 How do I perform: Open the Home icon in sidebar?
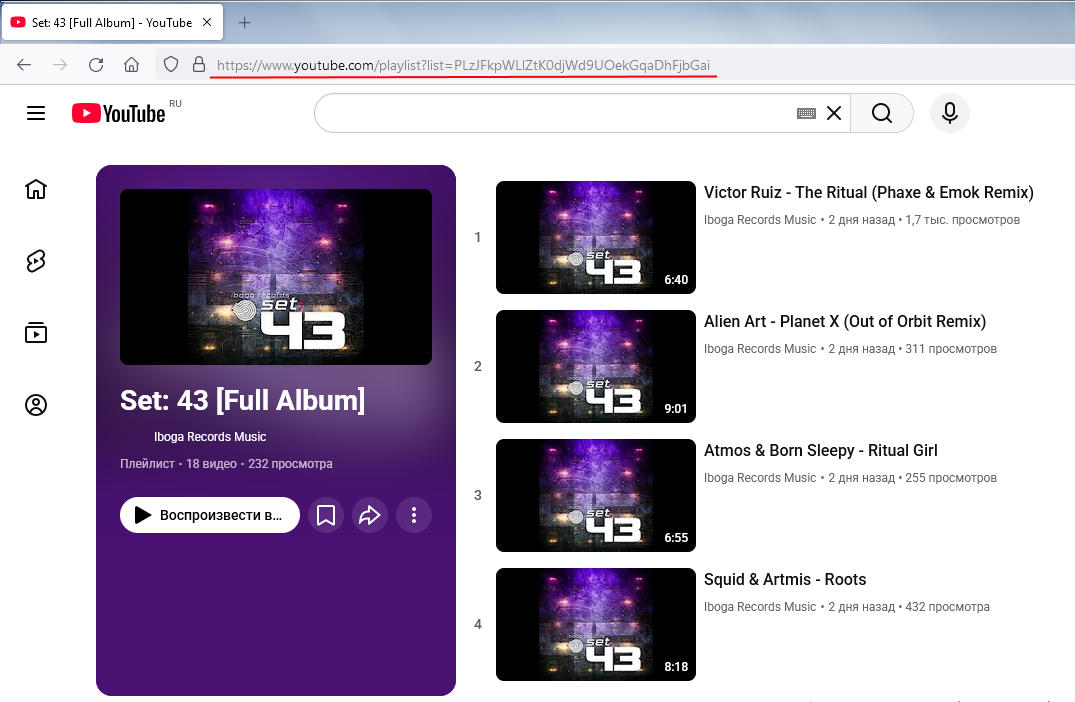(36, 189)
